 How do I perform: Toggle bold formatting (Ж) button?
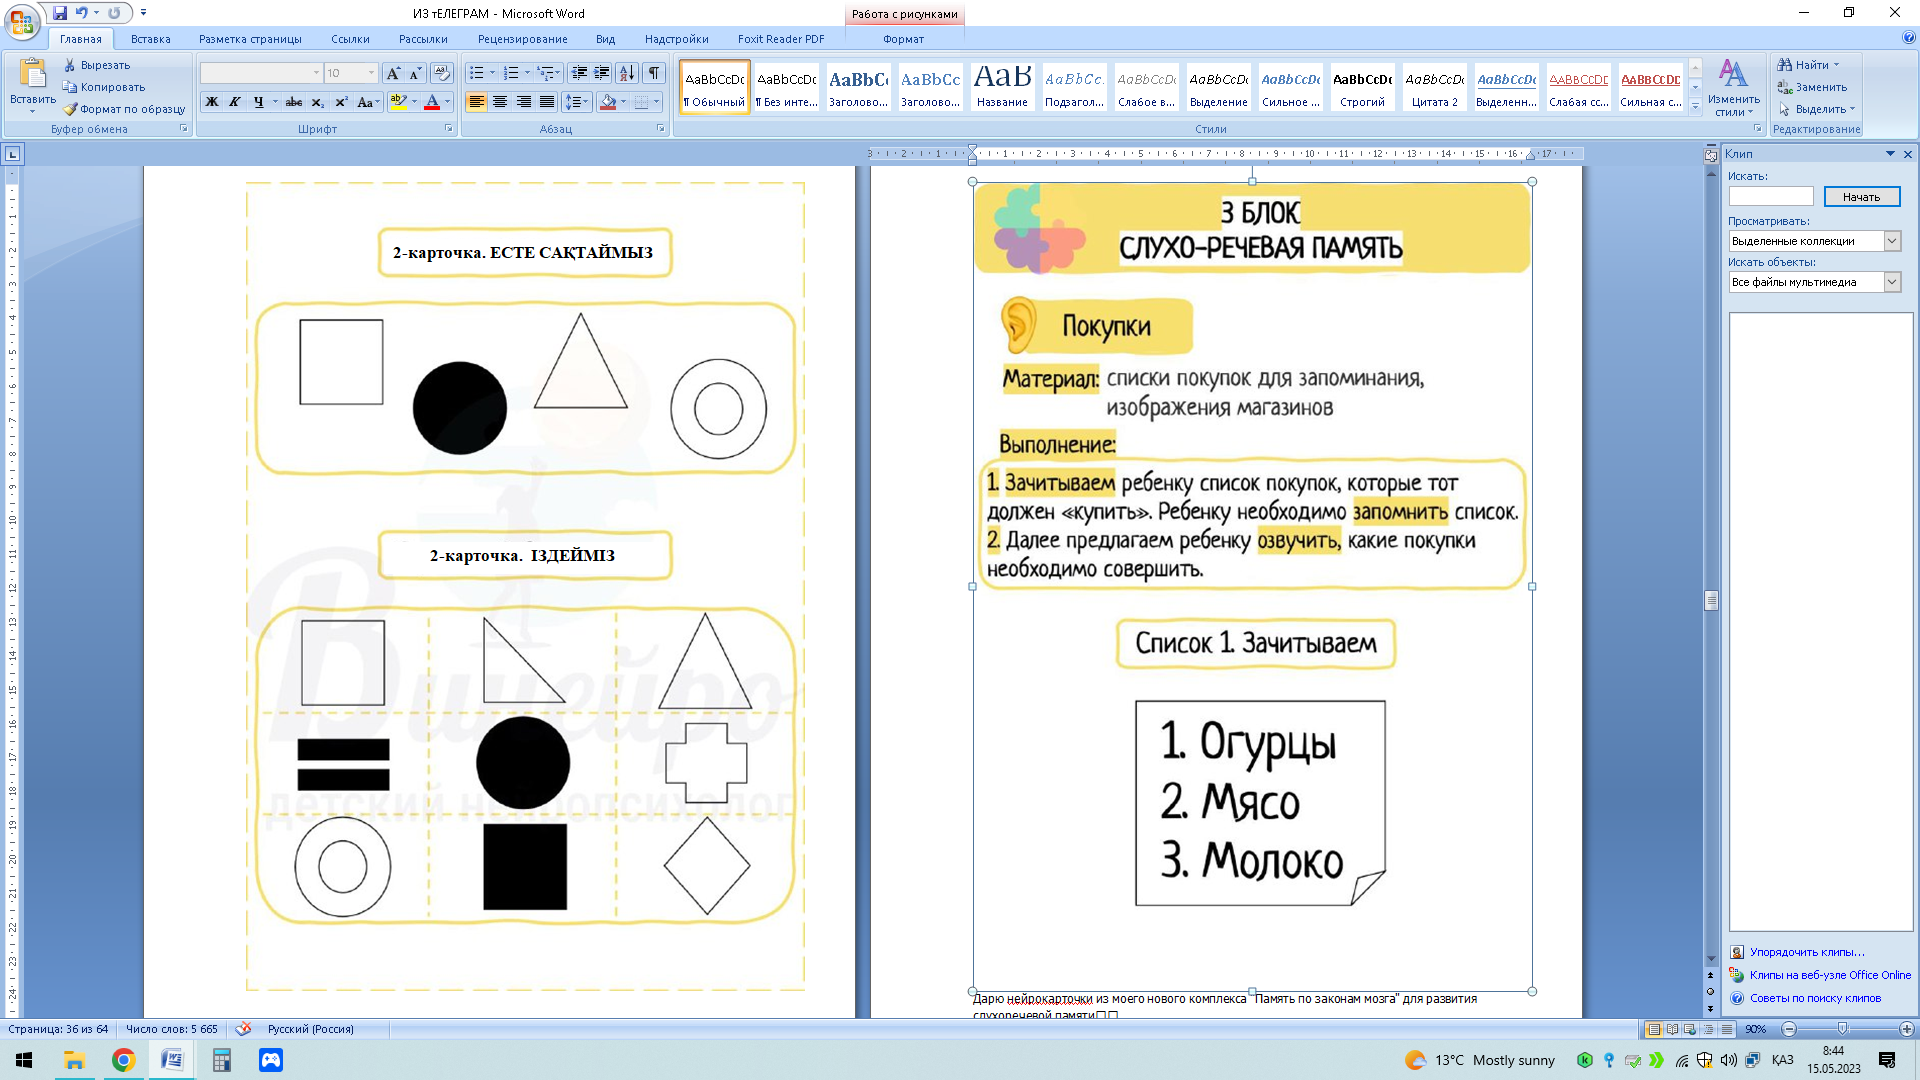(x=212, y=102)
